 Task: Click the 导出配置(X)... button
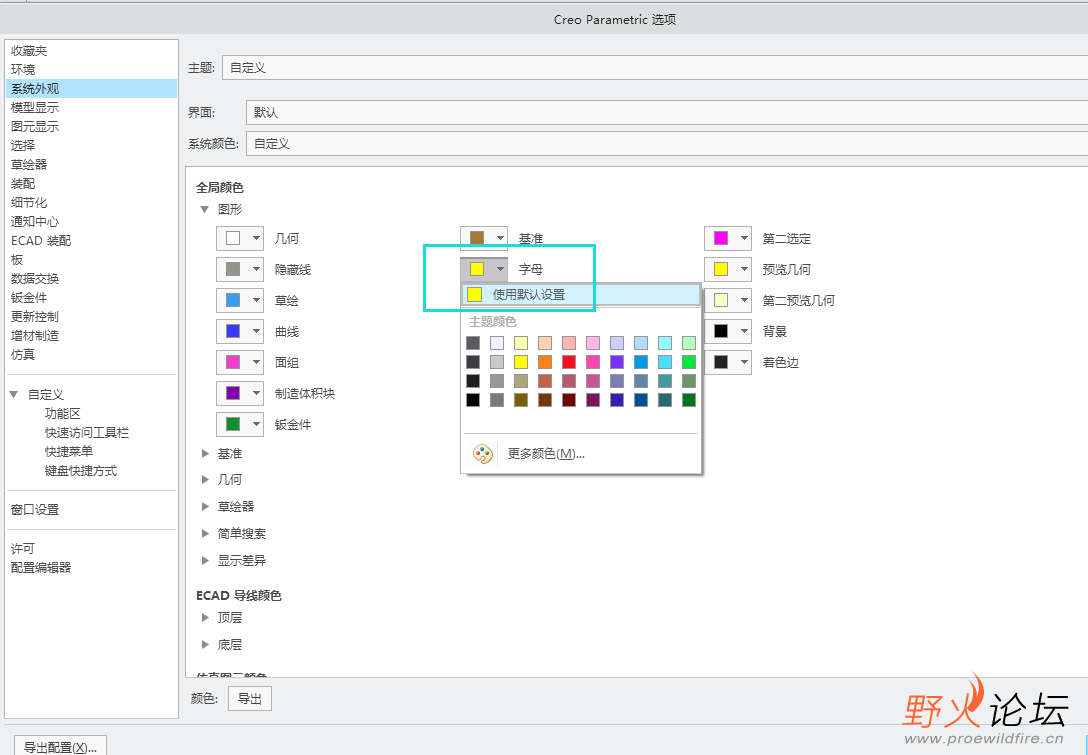coord(60,747)
